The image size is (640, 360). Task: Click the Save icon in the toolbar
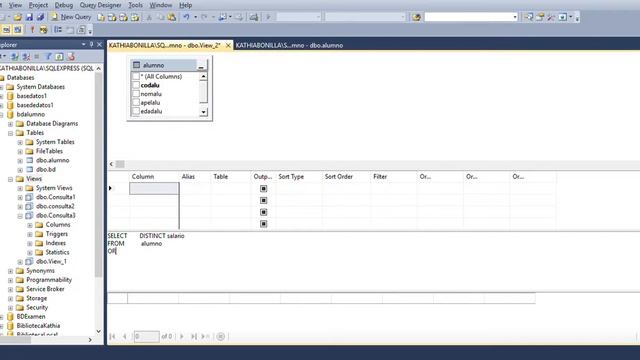[29, 17]
